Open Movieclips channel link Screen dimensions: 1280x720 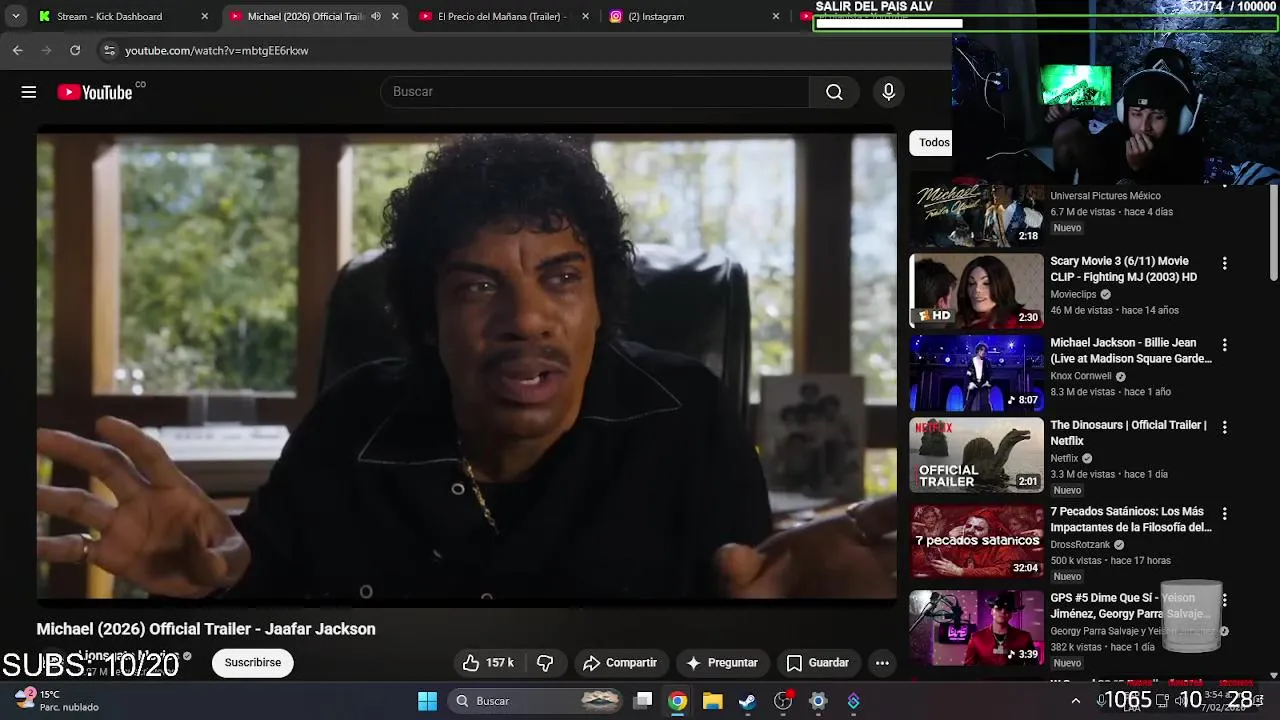pos(1073,295)
